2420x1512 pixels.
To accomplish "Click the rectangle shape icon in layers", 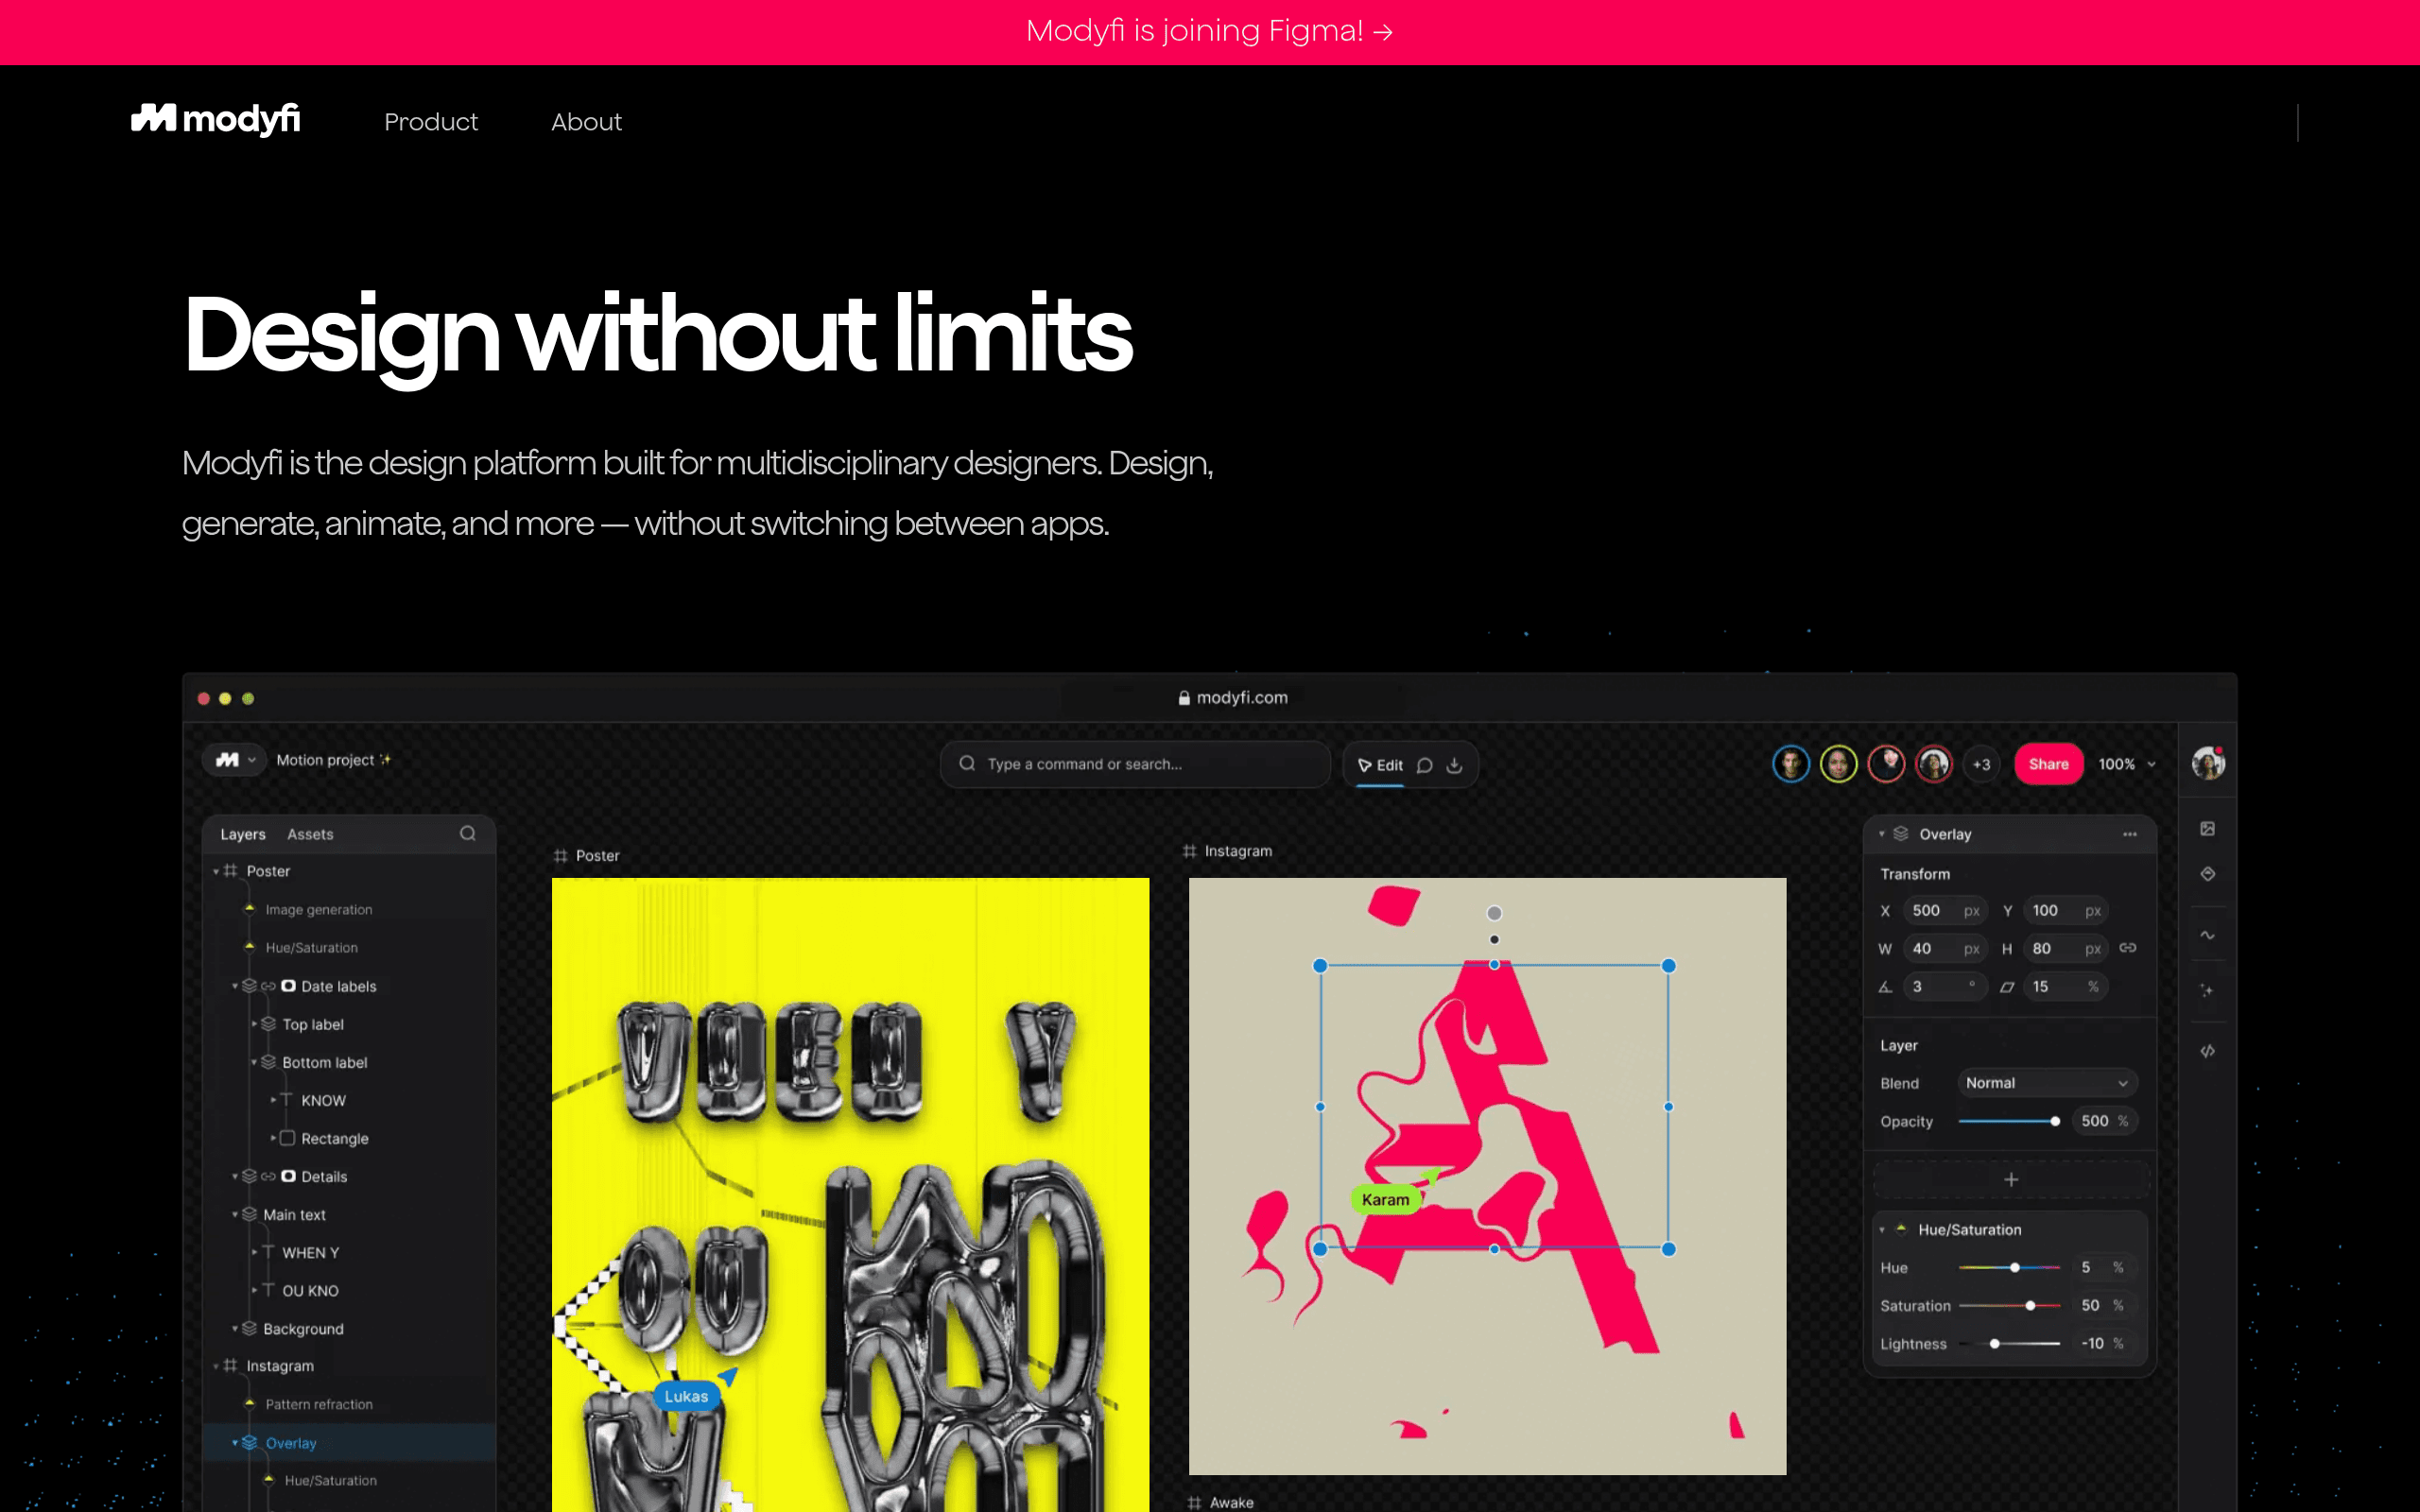I will (287, 1138).
